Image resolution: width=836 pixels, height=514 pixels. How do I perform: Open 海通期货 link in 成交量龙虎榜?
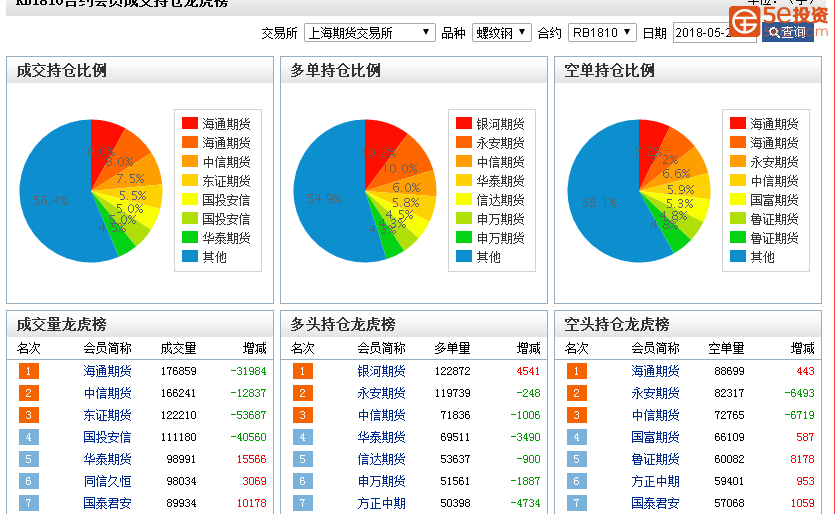point(107,371)
